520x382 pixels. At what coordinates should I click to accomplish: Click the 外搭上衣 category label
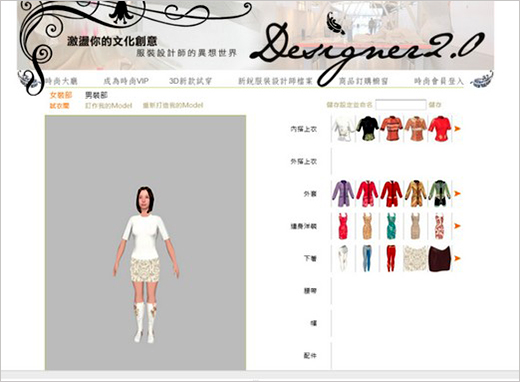click(304, 162)
